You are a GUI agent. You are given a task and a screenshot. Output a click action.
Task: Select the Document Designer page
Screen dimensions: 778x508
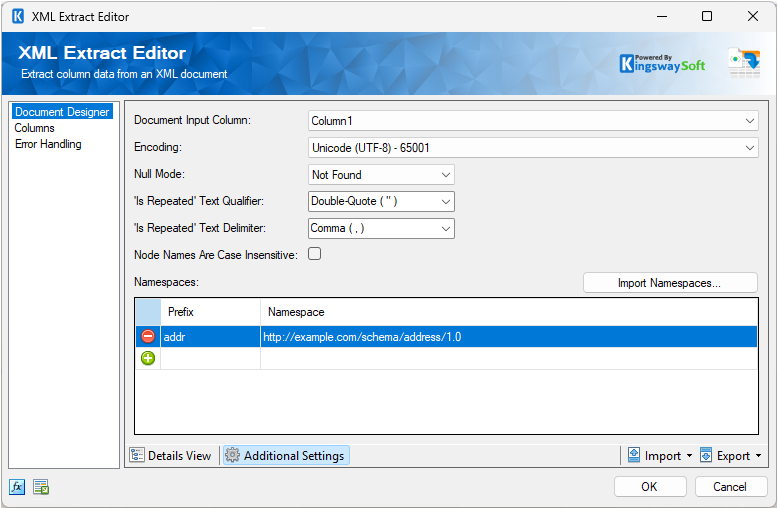point(62,112)
